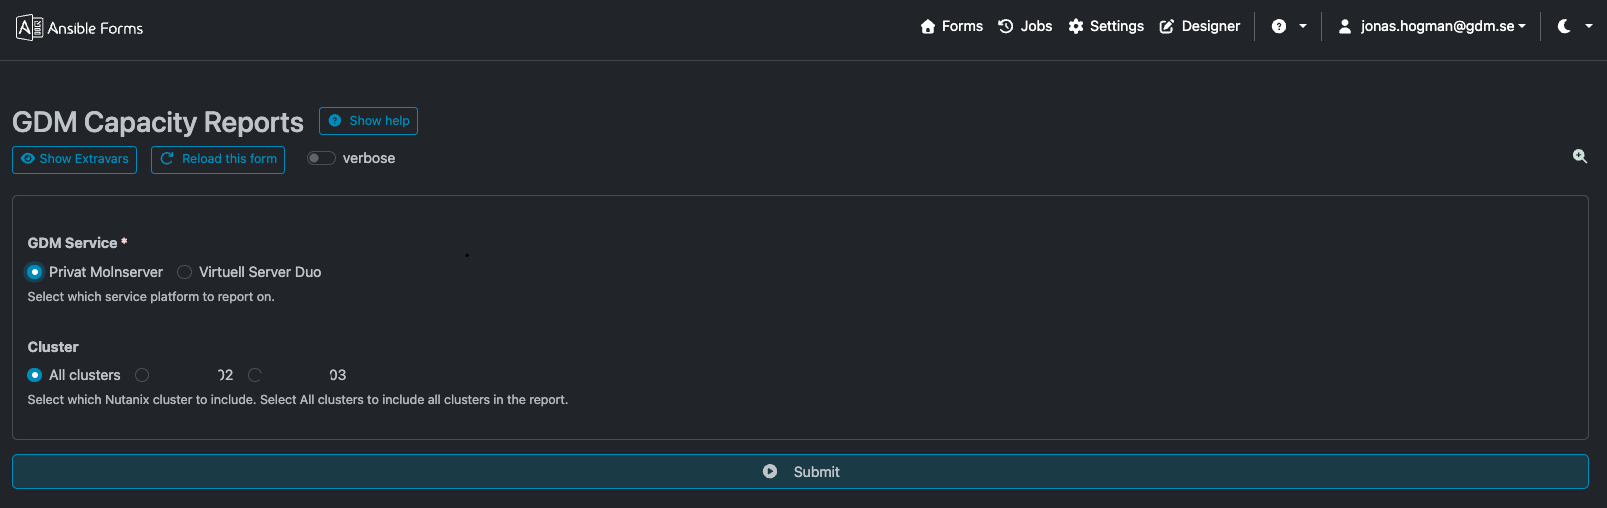Click the Forms home icon
The height and width of the screenshot is (508, 1607).
coord(928,27)
